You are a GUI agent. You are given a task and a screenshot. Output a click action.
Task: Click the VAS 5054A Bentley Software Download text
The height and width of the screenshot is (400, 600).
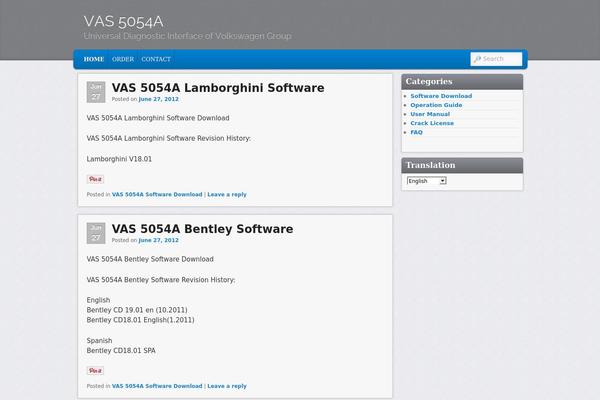pyautogui.click(x=150, y=259)
